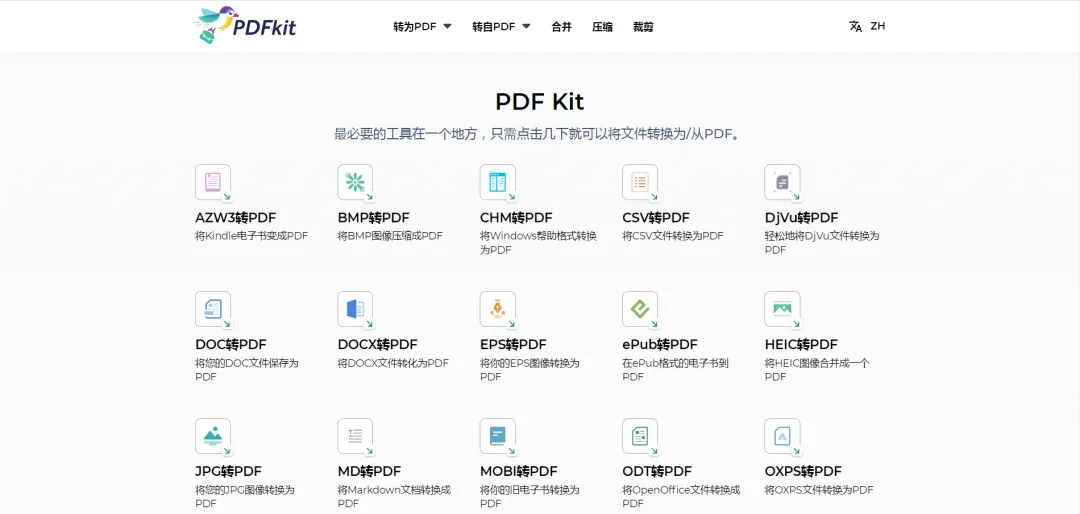
Task: Click the PDFkit bird logo
Action: [245, 26]
